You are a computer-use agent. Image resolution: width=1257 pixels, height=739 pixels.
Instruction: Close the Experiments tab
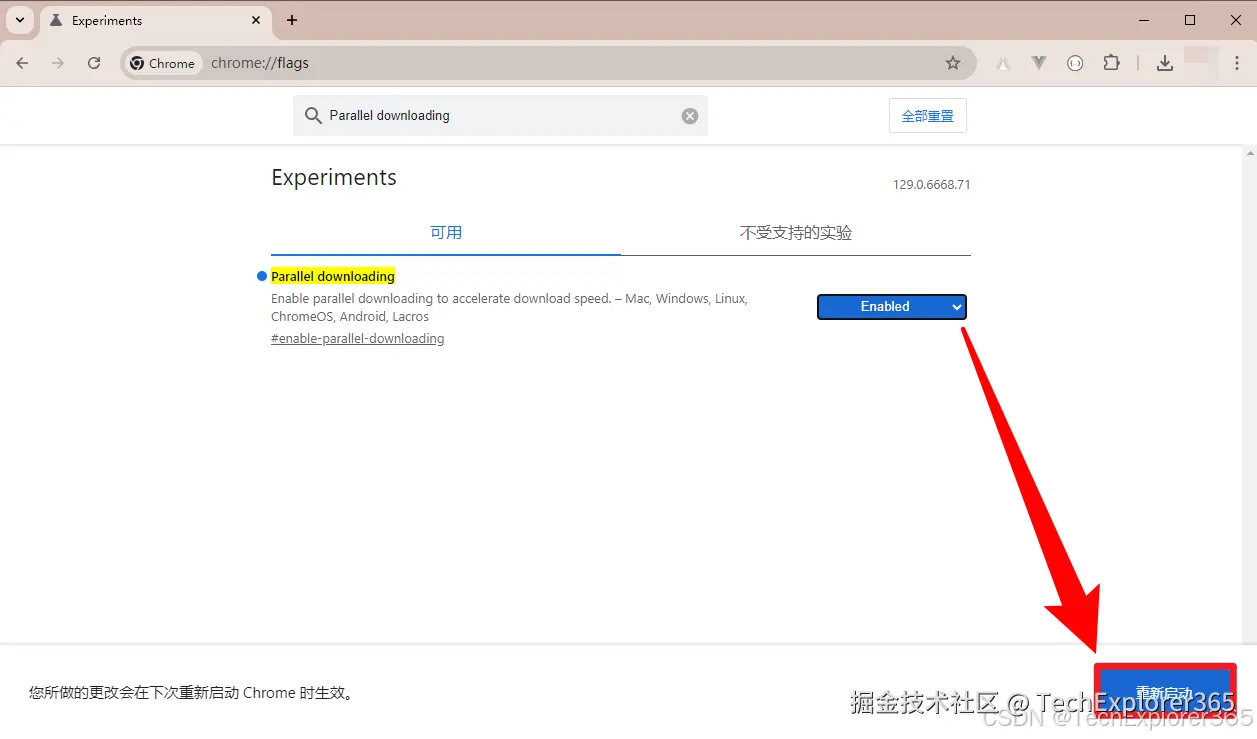tap(256, 20)
